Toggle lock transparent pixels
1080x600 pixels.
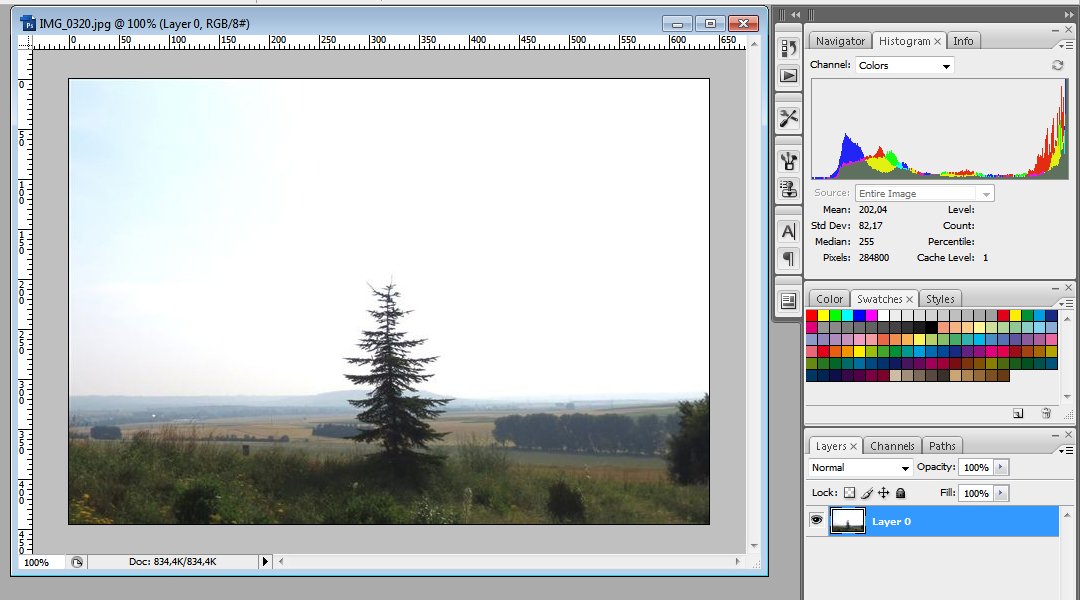click(849, 493)
